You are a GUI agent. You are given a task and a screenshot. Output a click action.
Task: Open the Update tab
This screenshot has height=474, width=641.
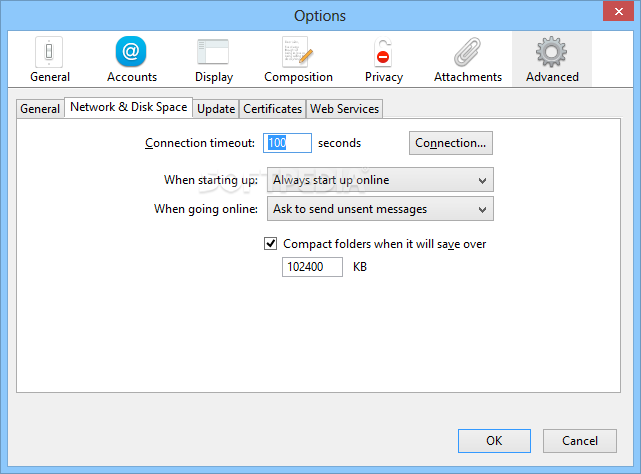click(216, 109)
